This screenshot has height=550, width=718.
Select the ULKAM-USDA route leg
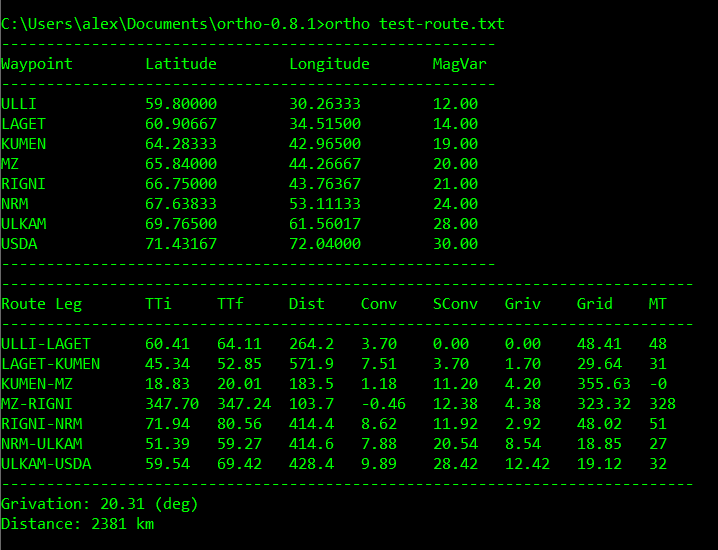(x=46, y=464)
